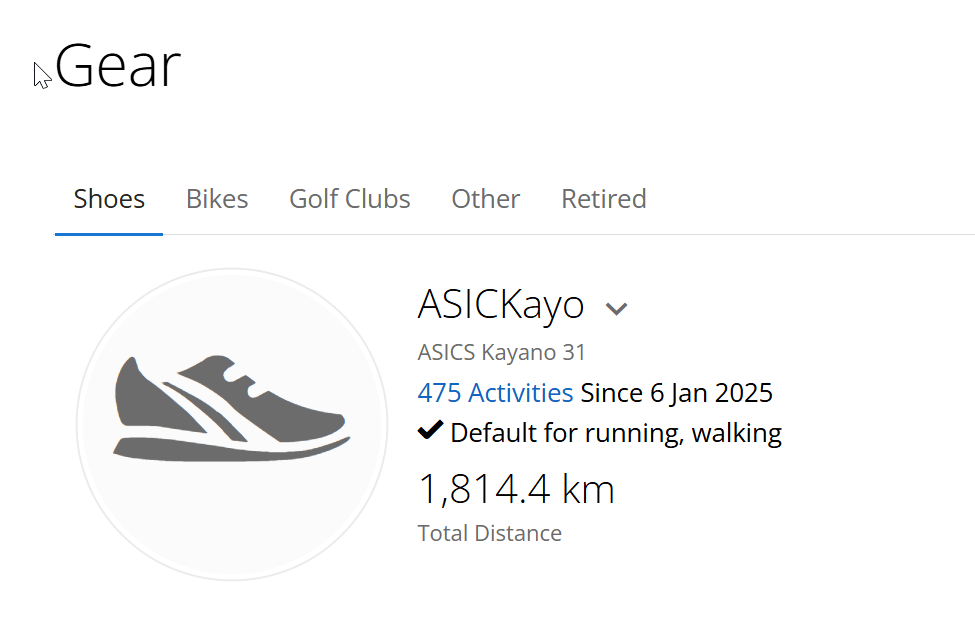The image size is (975, 624).
Task: Click the km unit after 1,814.4
Action: [587, 490]
